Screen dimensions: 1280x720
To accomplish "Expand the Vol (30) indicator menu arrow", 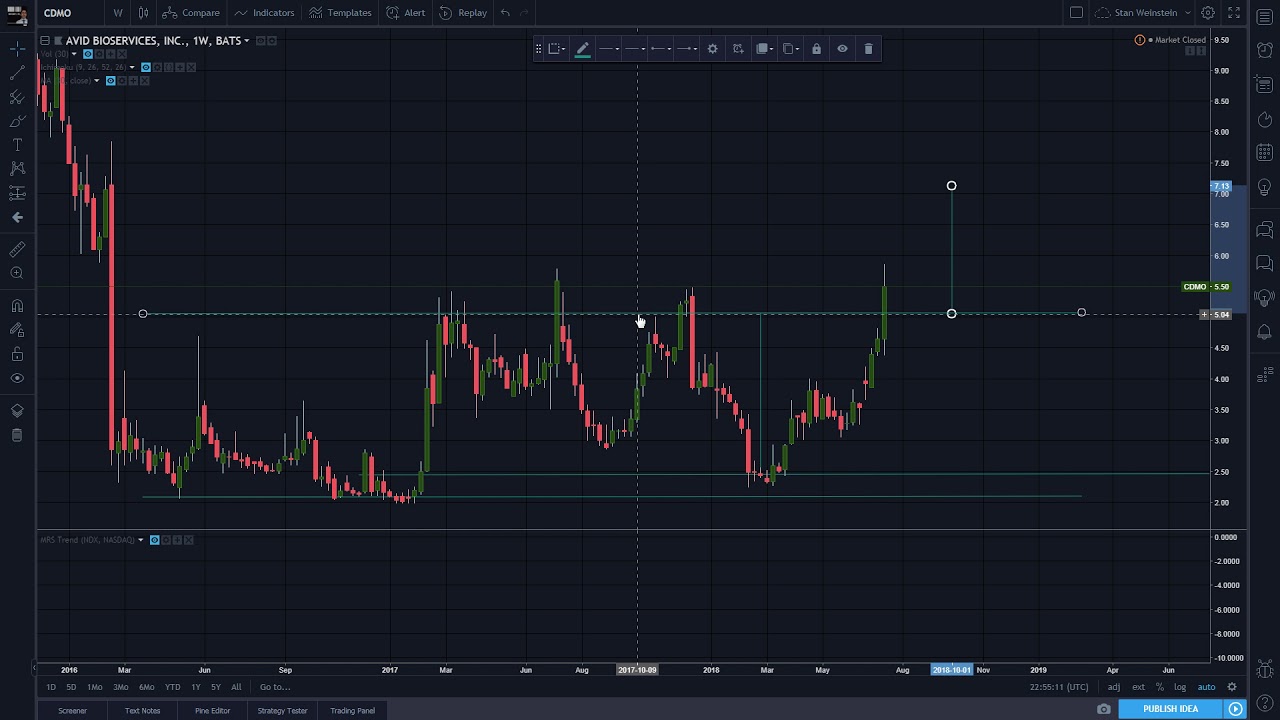I will 74,54.
